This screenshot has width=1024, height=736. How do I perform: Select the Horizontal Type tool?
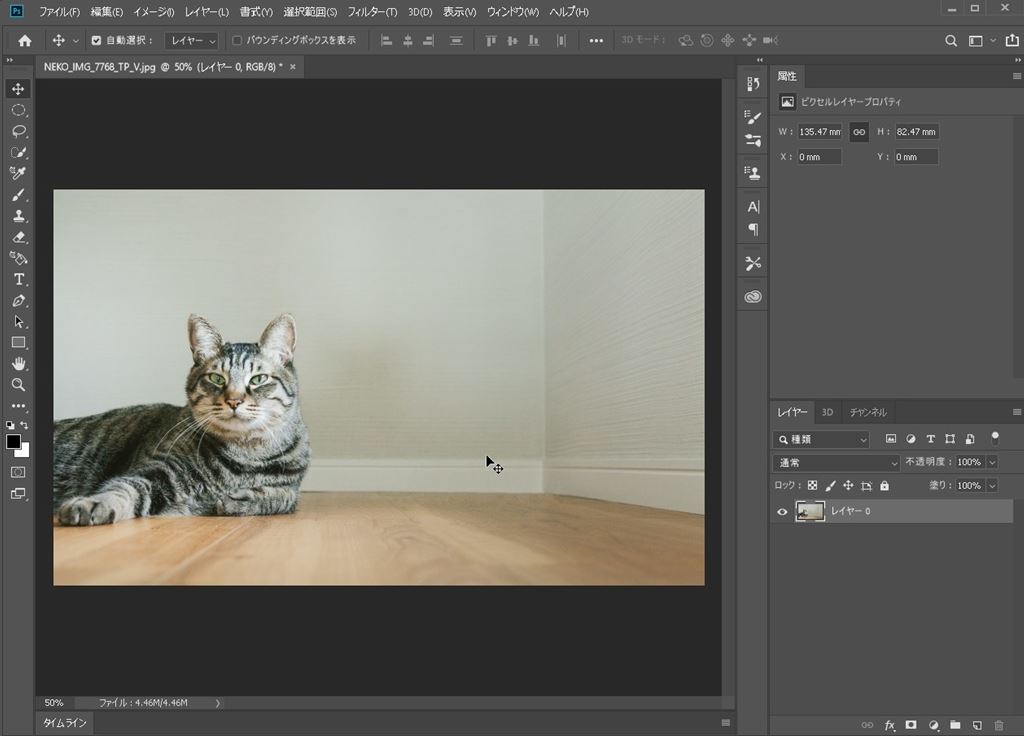[18, 279]
